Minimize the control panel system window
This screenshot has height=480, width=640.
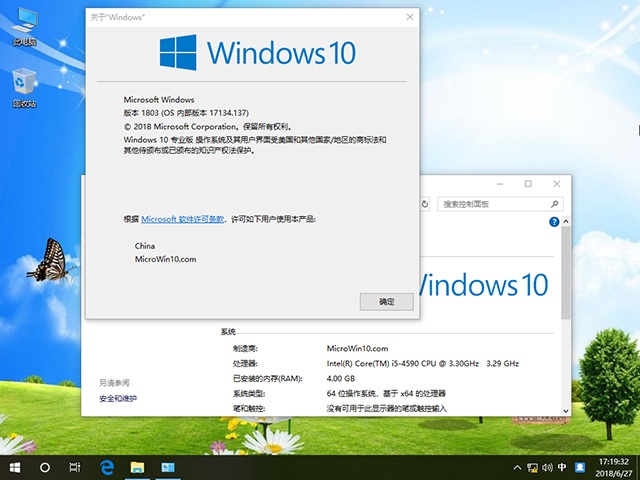pos(500,184)
